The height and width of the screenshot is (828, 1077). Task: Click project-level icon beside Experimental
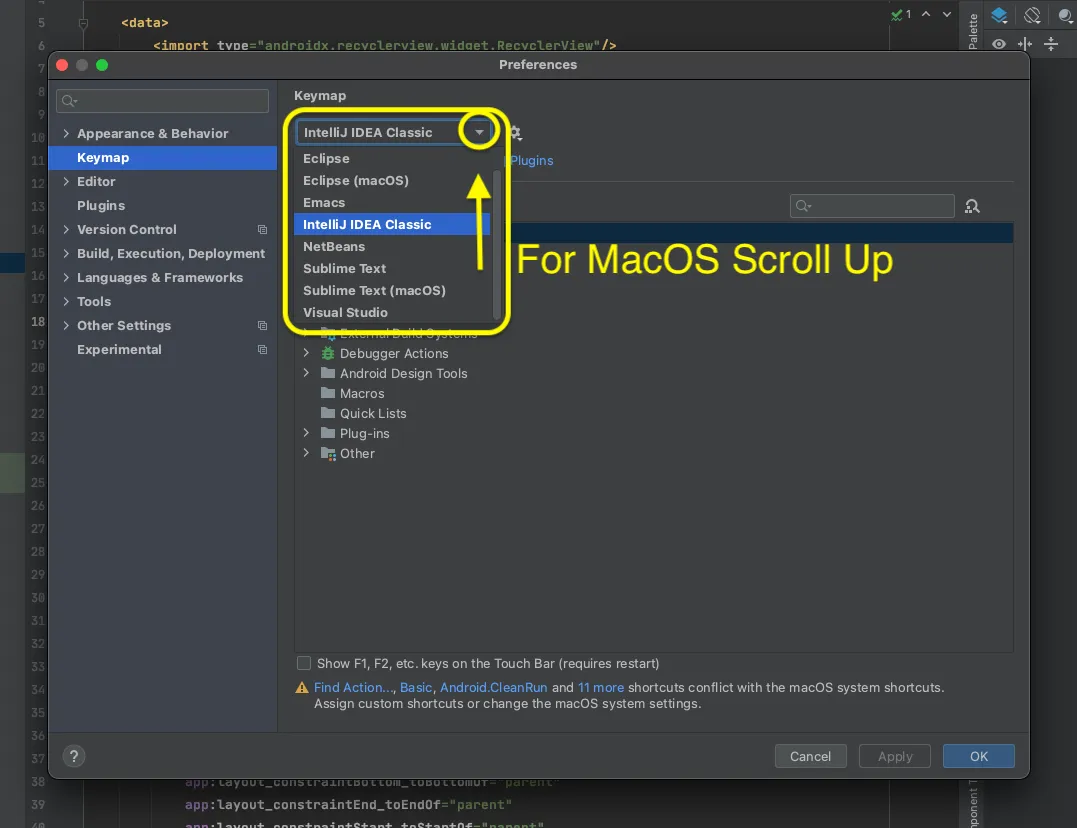tap(262, 350)
